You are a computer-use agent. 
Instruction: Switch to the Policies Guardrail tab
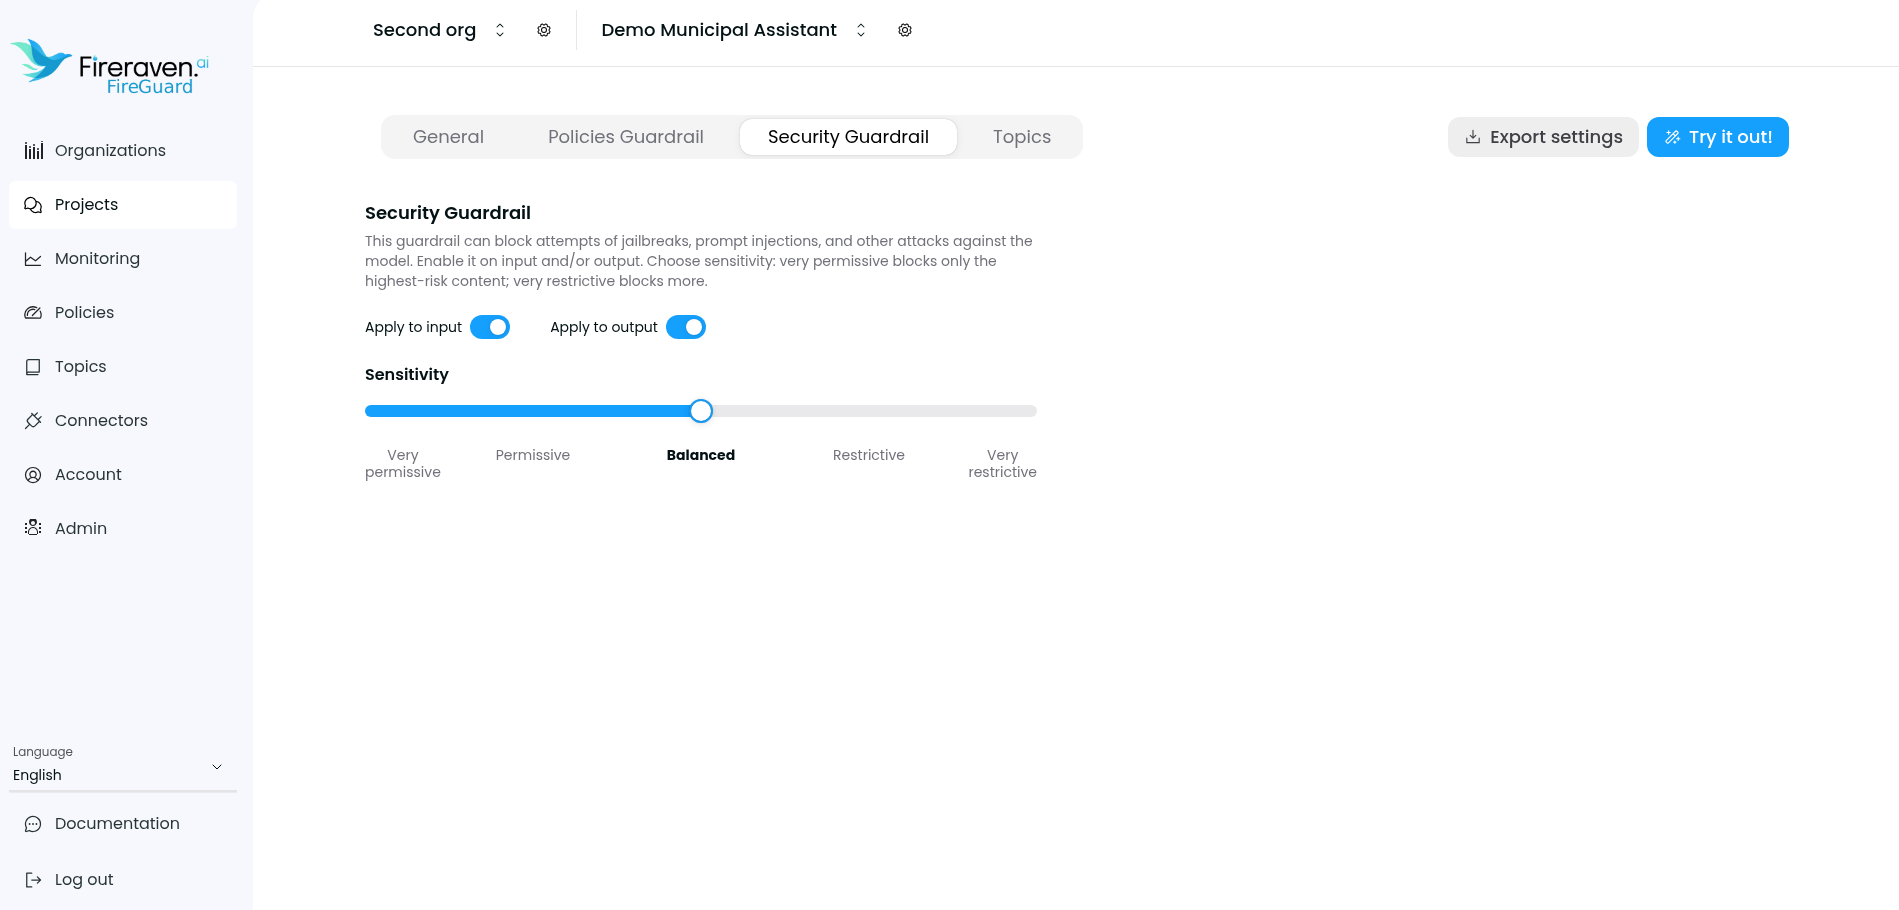[x=625, y=136]
